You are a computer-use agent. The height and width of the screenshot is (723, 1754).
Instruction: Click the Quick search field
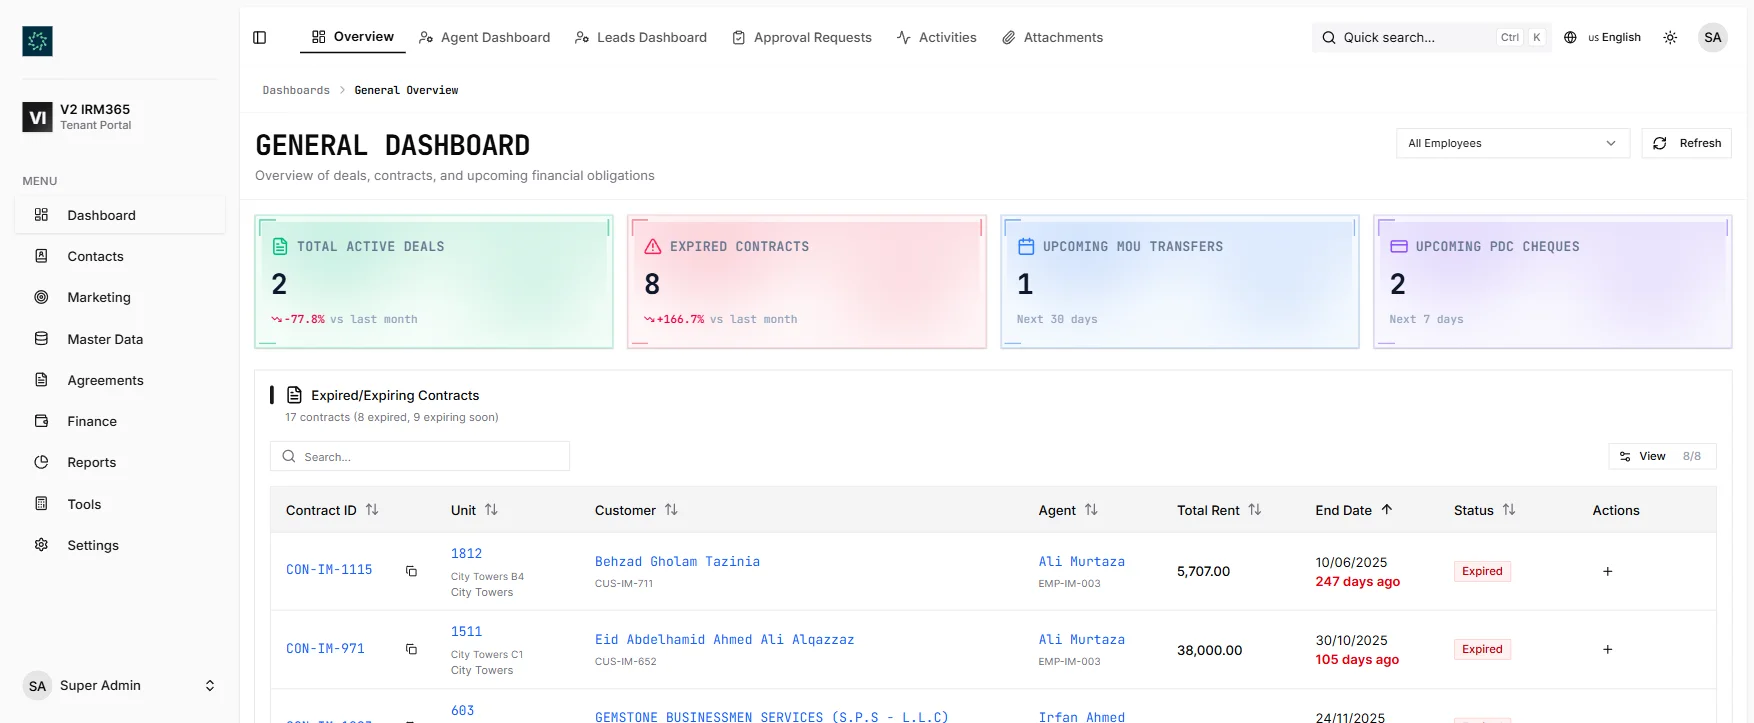click(1431, 38)
